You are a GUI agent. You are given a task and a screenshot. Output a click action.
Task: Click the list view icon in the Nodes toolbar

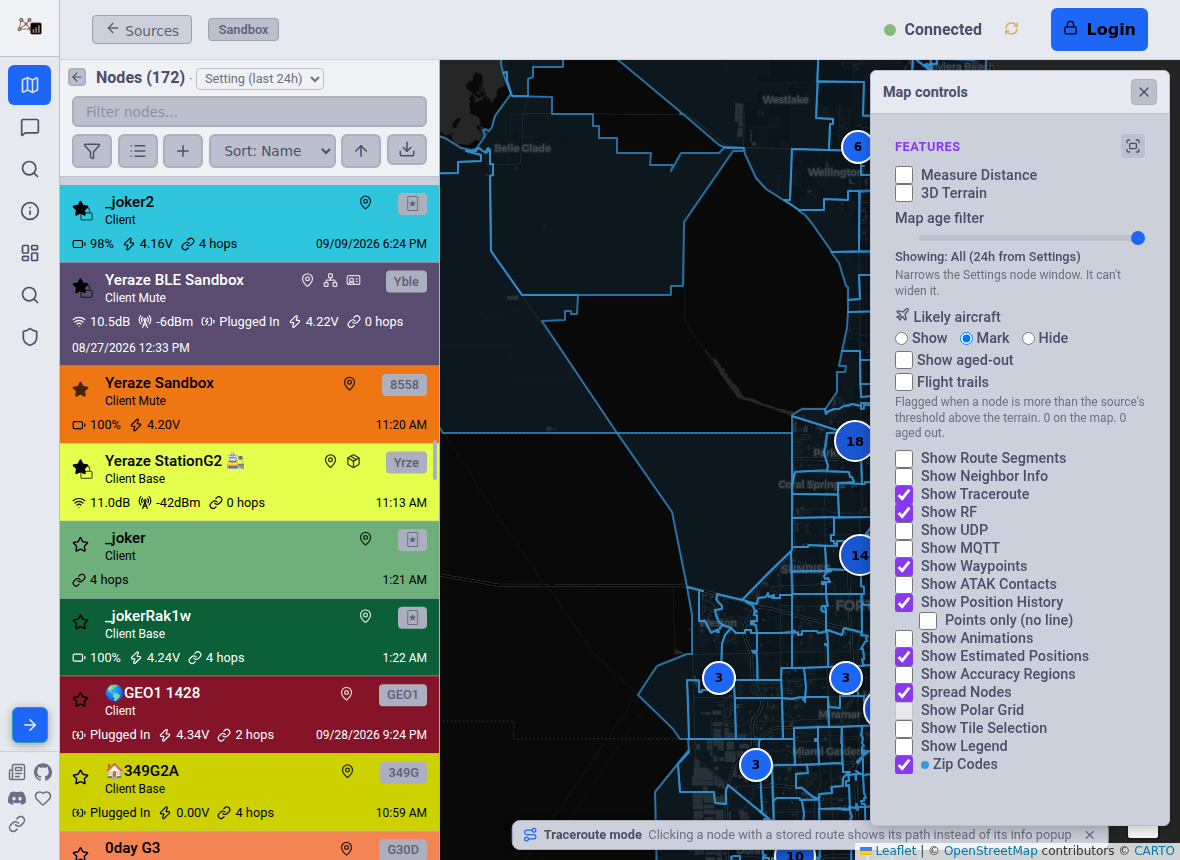tap(138, 151)
